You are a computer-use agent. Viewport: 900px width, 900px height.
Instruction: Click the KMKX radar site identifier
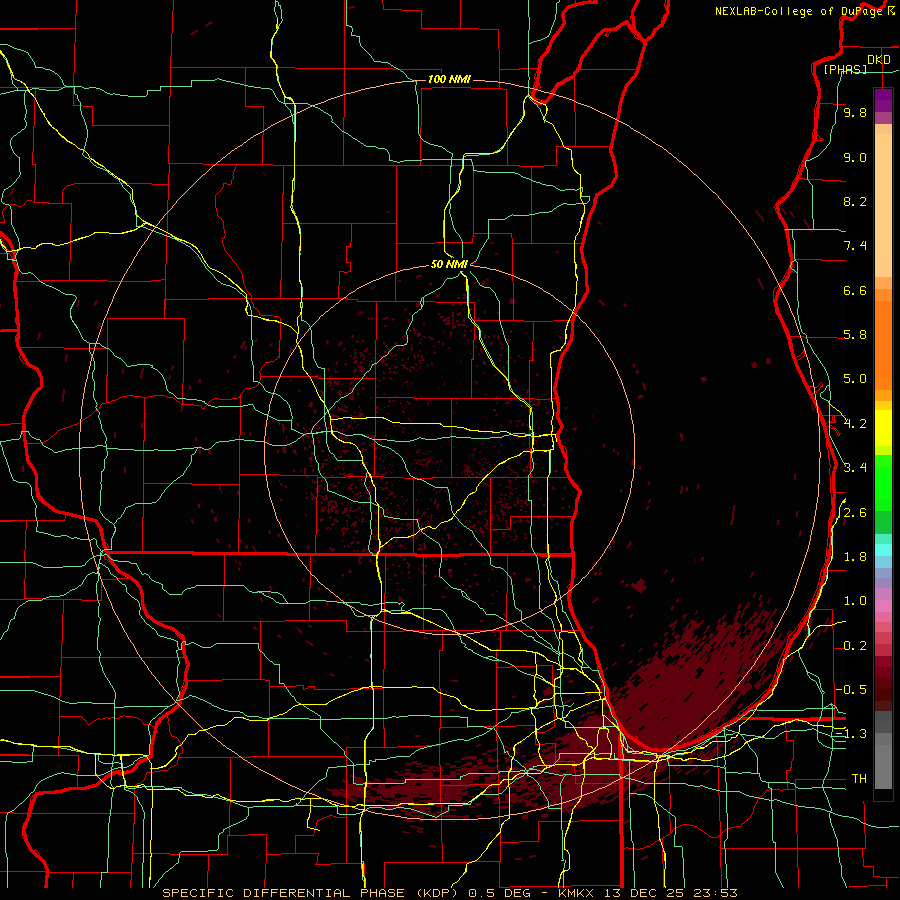[577, 893]
